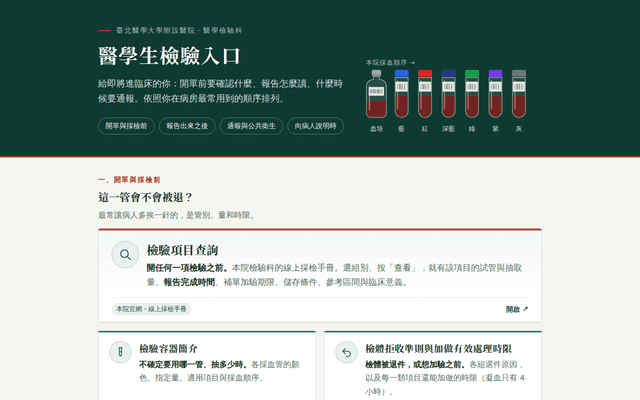
Task: Click the gray-capped tube icon
Action: (x=519, y=94)
